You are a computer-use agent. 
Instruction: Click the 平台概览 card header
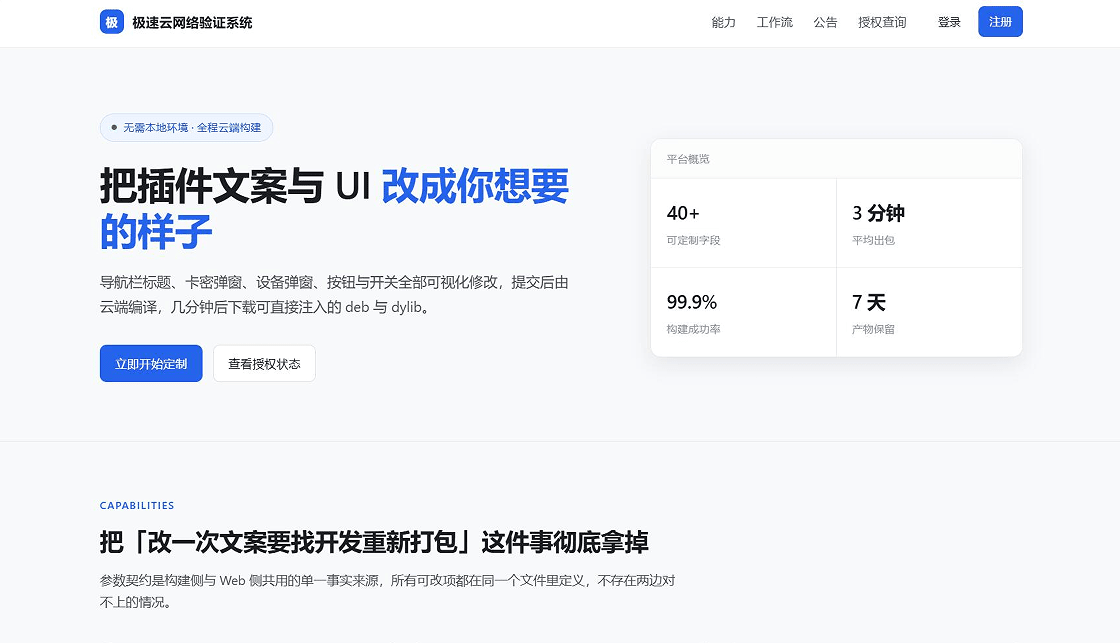click(836, 159)
